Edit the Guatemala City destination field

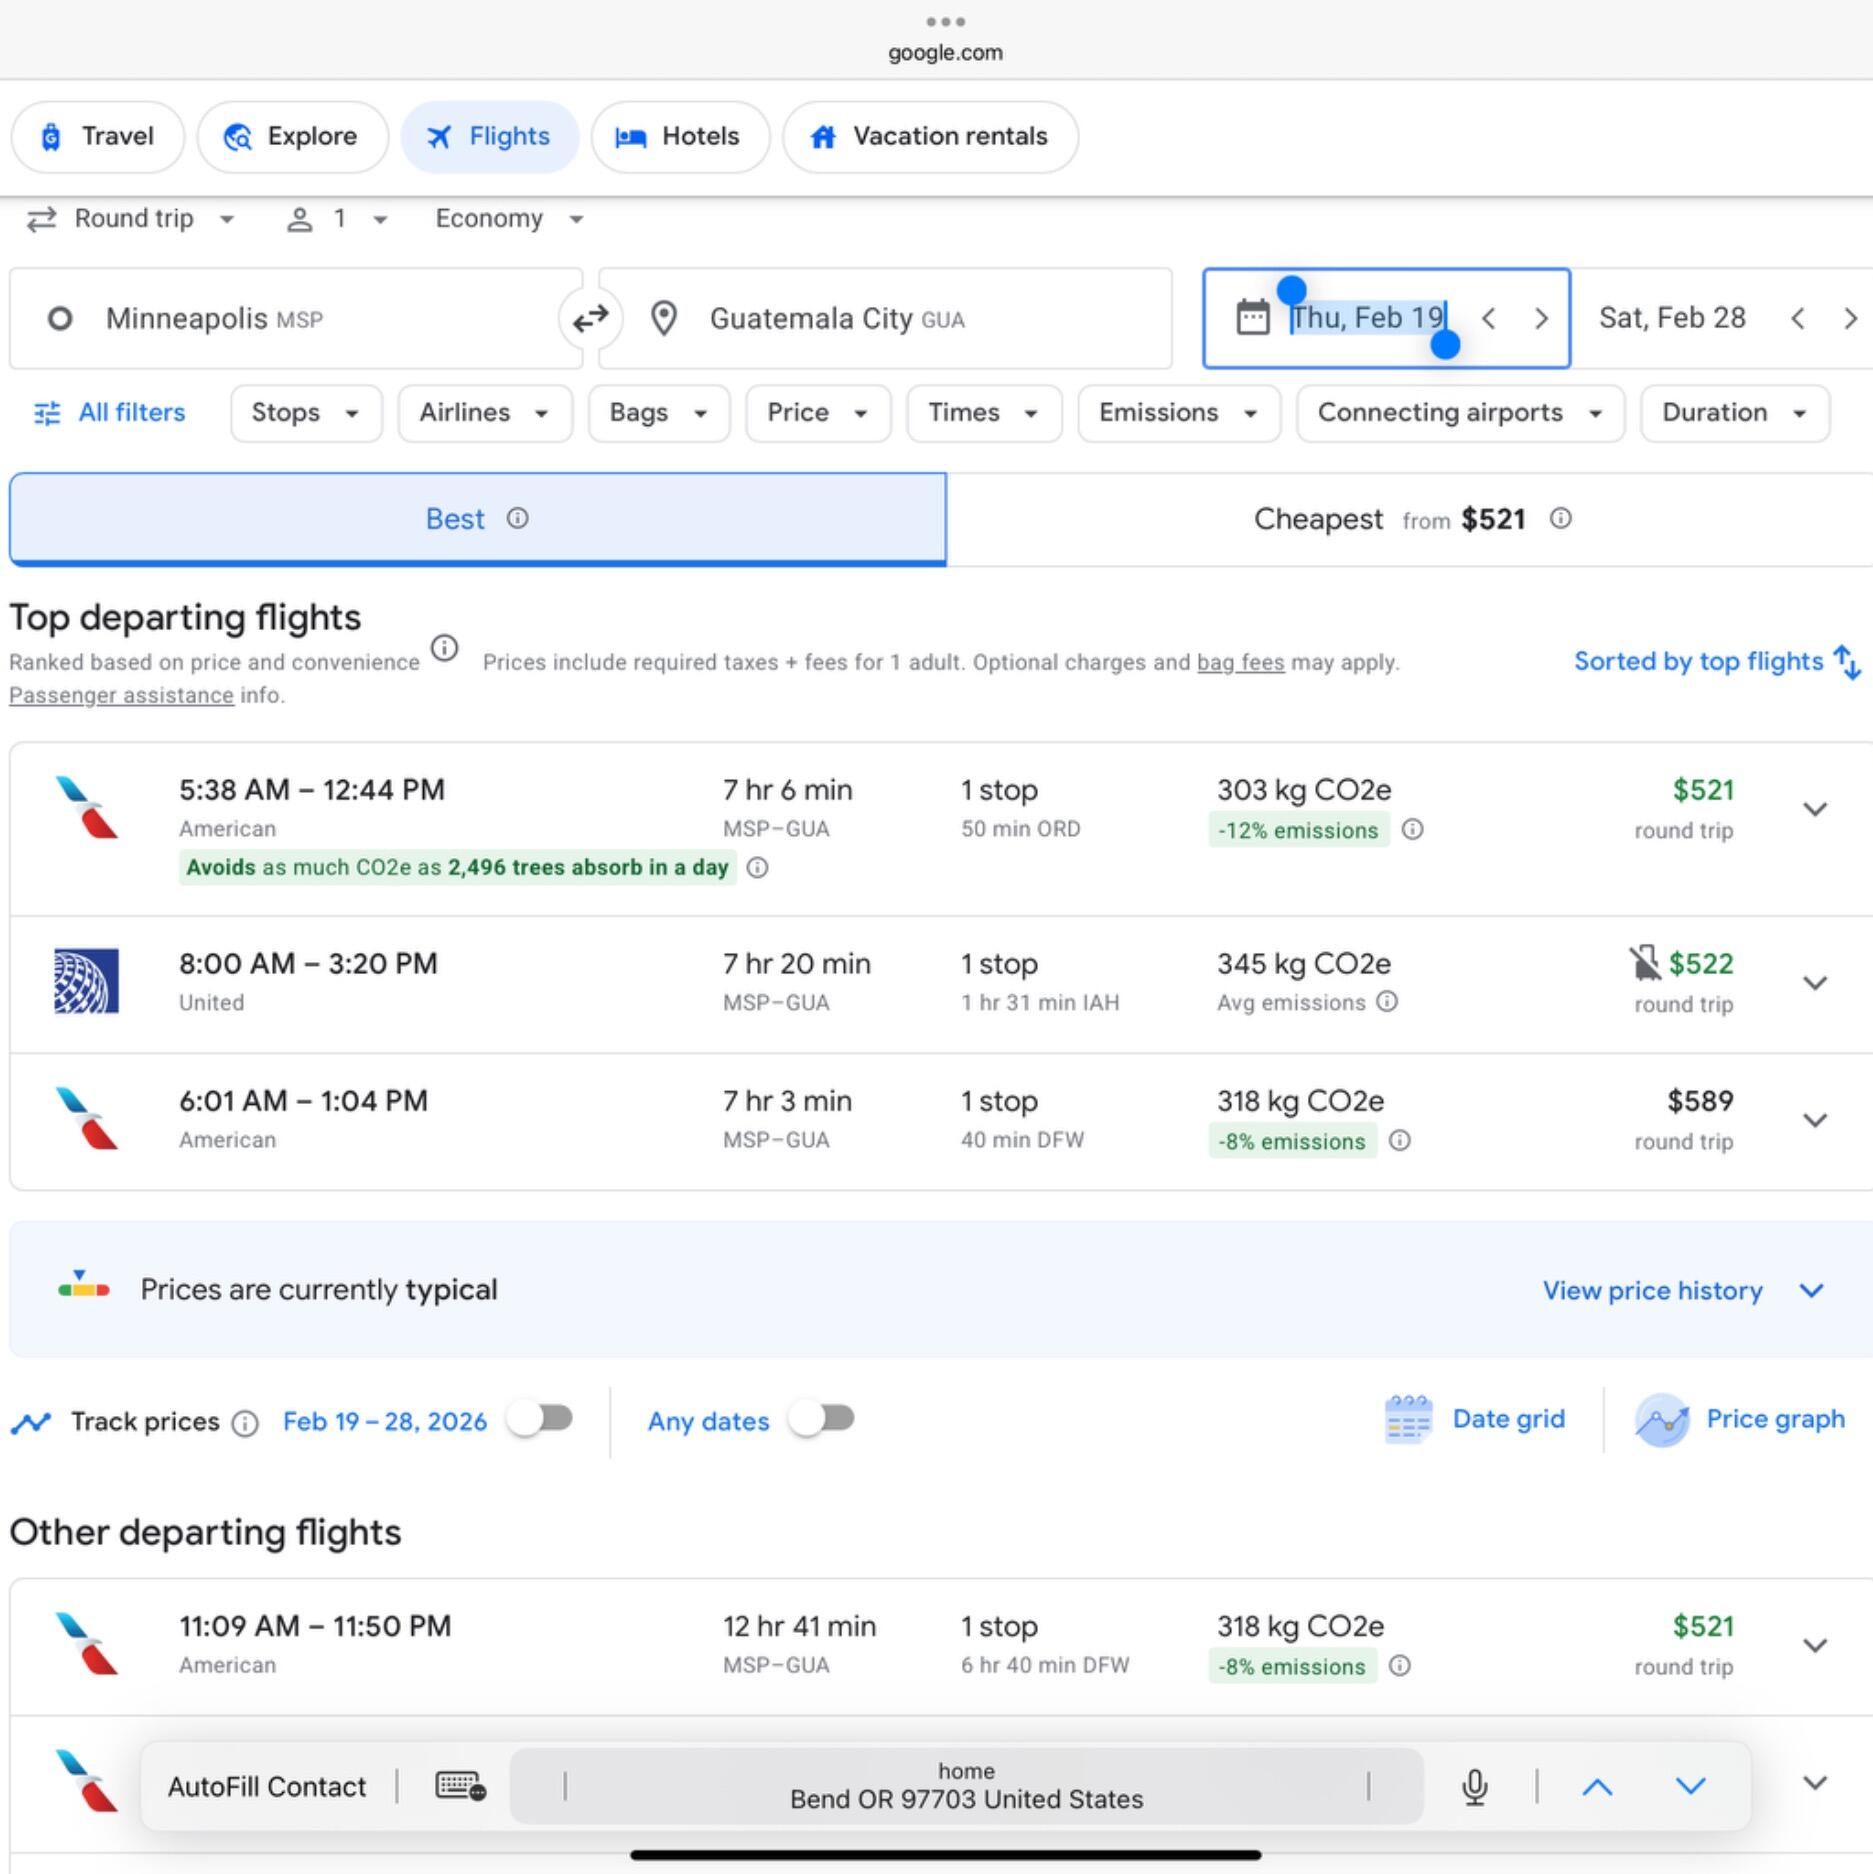point(885,319)
